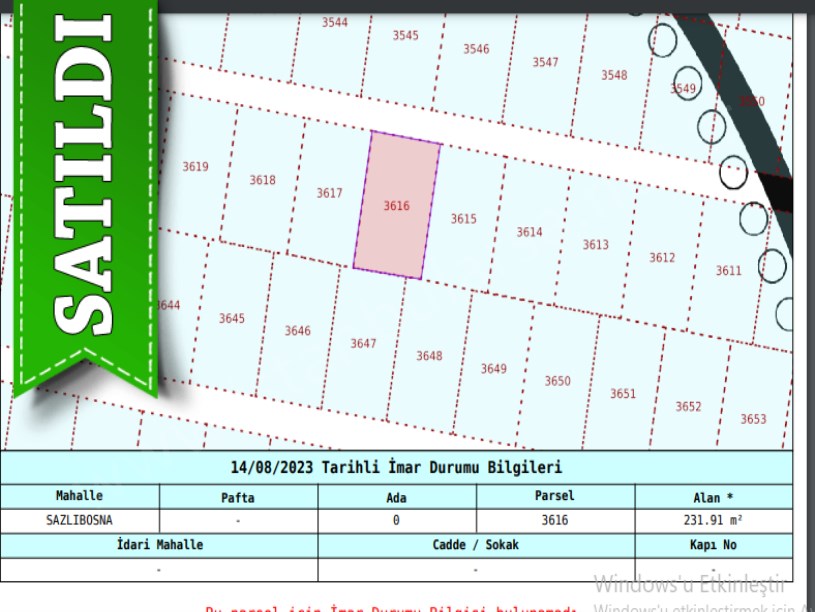Click parcel 3548 in the top row
Viewport: 815px width, 612px height.
(614, 75)
